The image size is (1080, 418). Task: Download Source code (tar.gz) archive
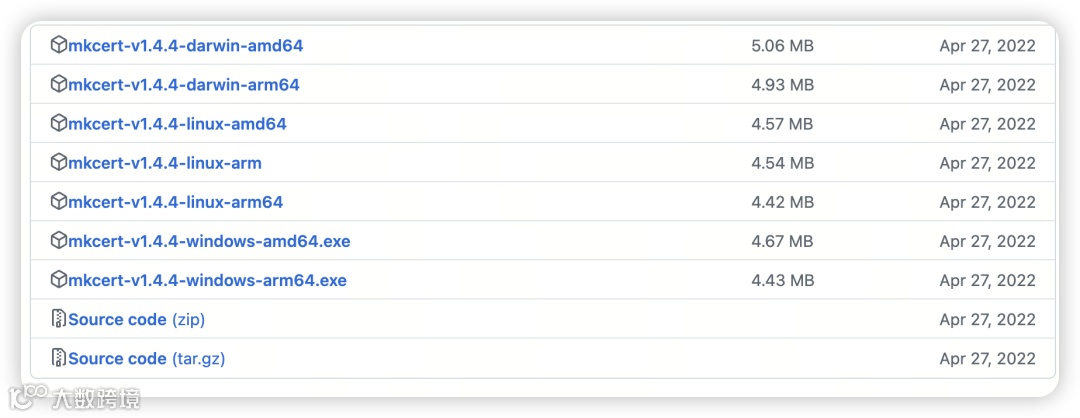coord(146,359)
